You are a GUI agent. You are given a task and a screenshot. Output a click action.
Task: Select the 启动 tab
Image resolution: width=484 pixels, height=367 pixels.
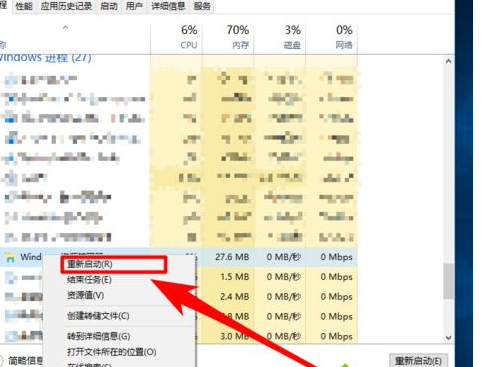[109, 6]
